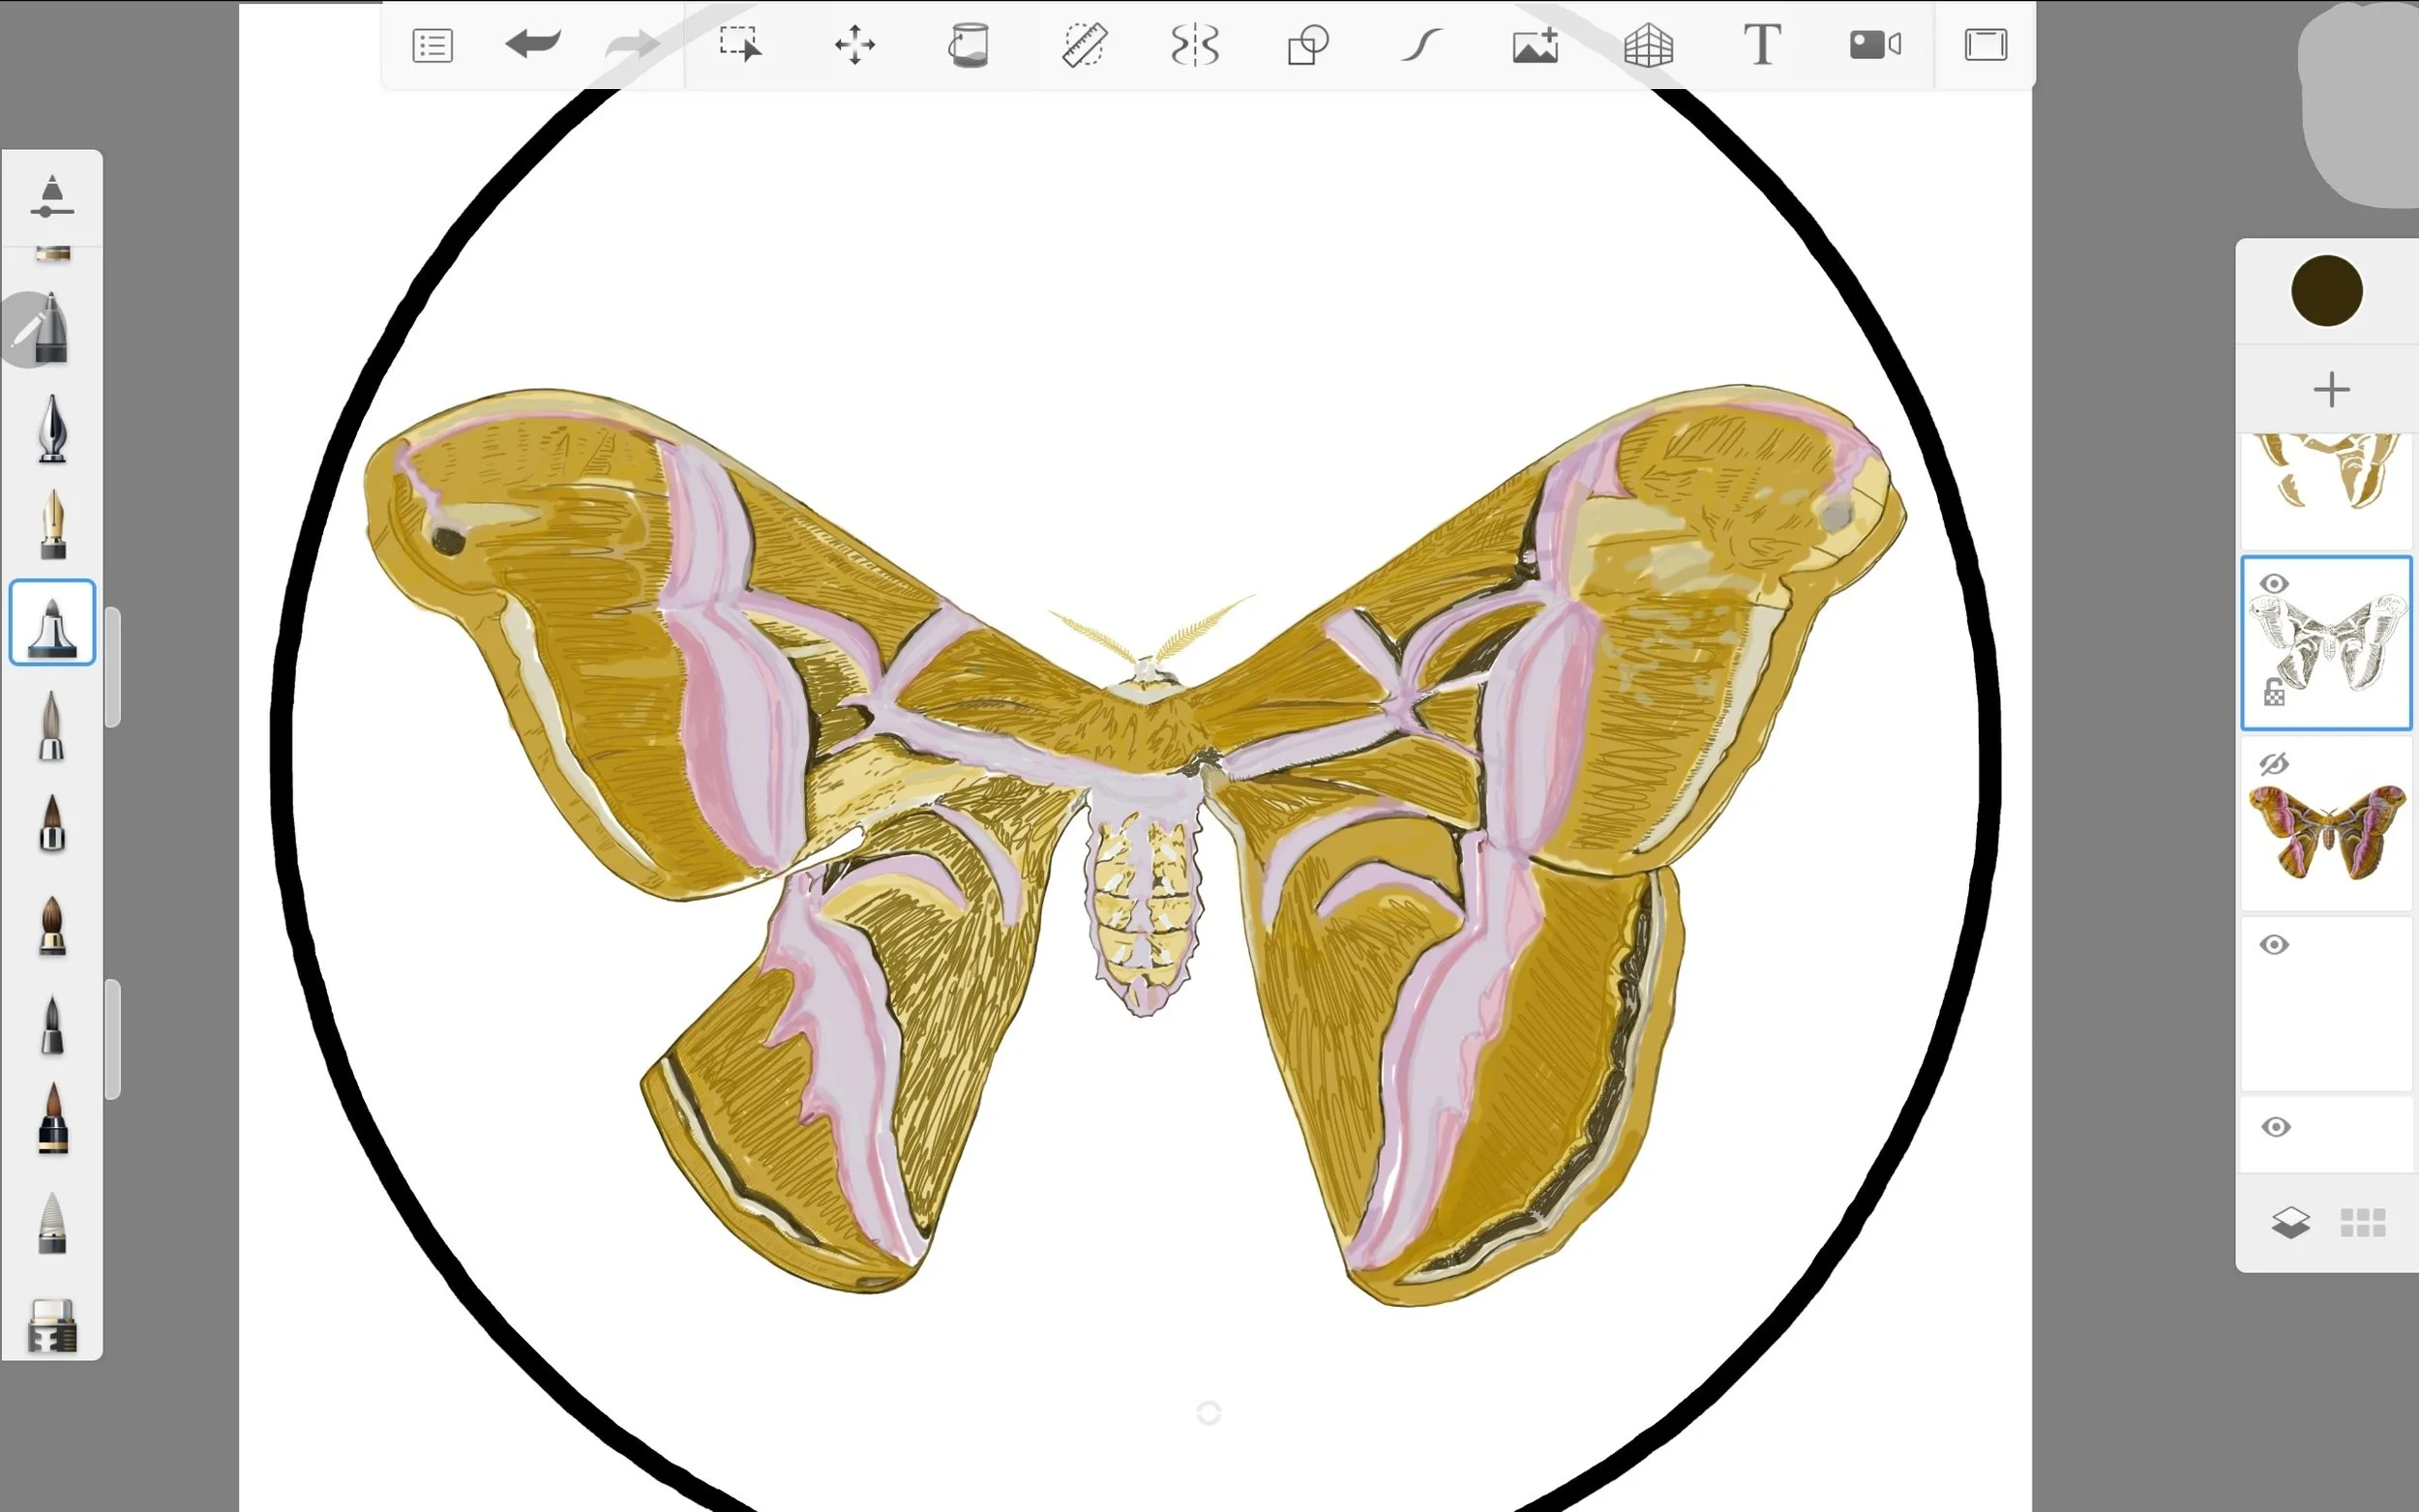Open brush properties at top of brush palette
The height and width of the screenshot is (1512, 2419).
point(52,197)
